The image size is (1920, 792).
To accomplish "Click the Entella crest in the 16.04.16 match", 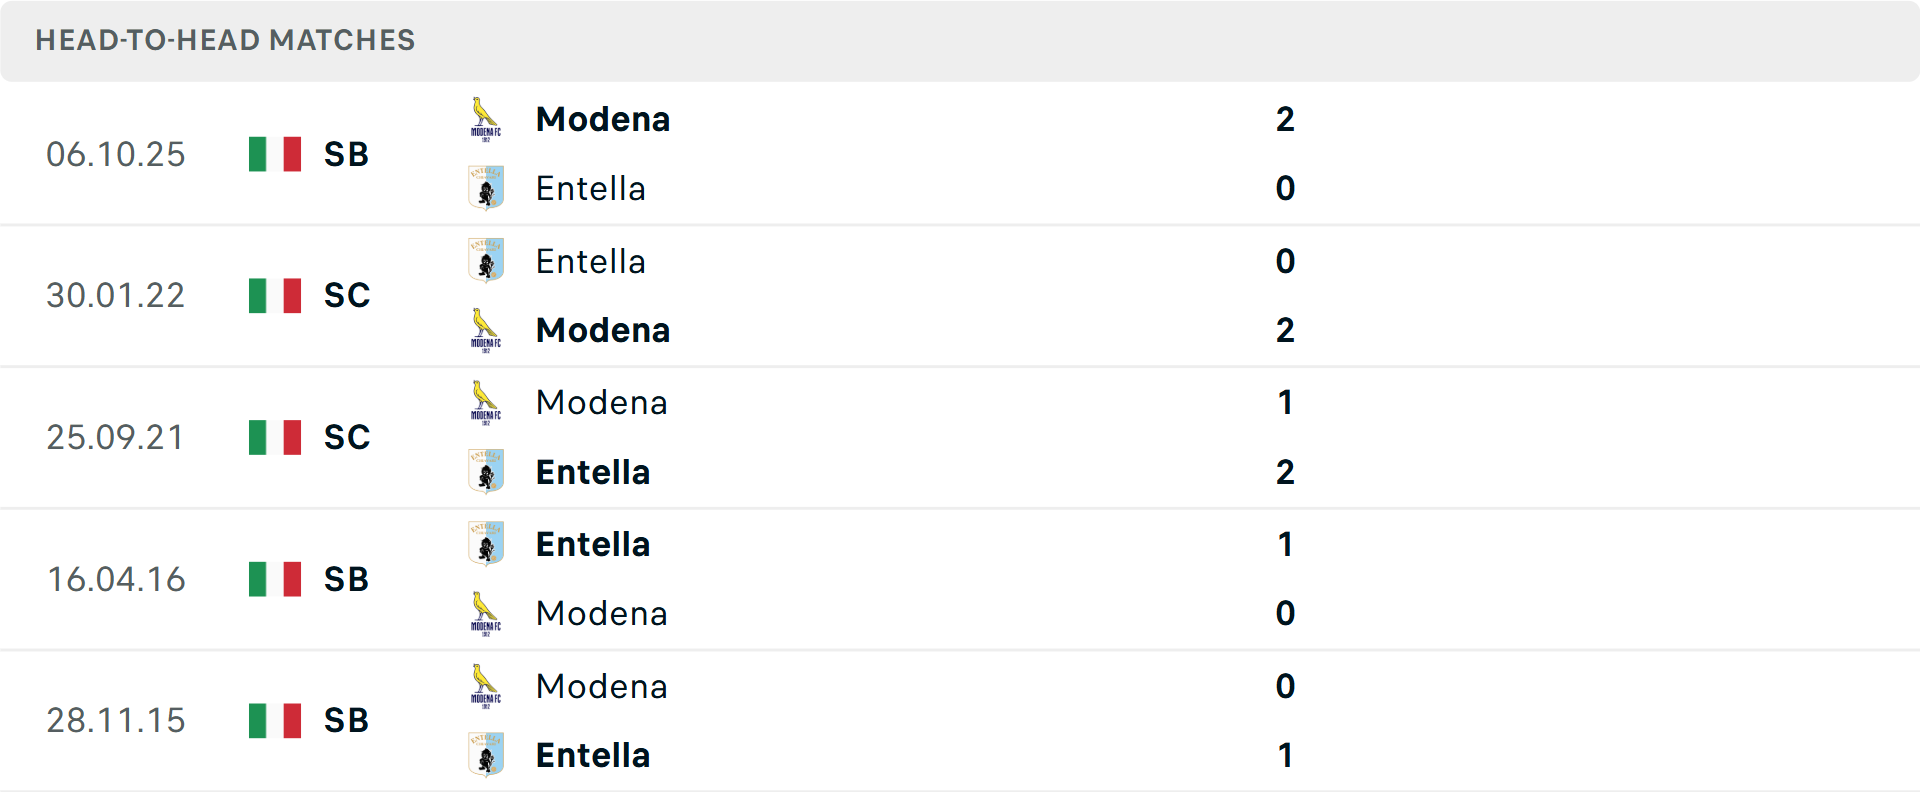I will (486, 543).
